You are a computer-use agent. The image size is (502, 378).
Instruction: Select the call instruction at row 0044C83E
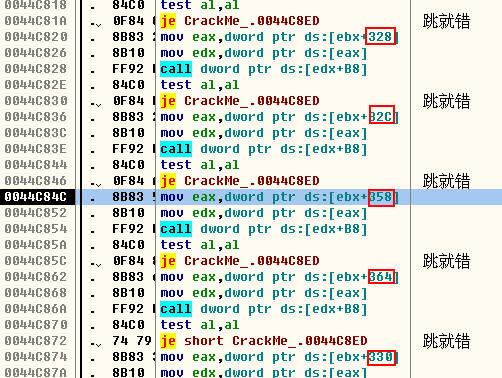pyautogui.click(x=263, y=149)
